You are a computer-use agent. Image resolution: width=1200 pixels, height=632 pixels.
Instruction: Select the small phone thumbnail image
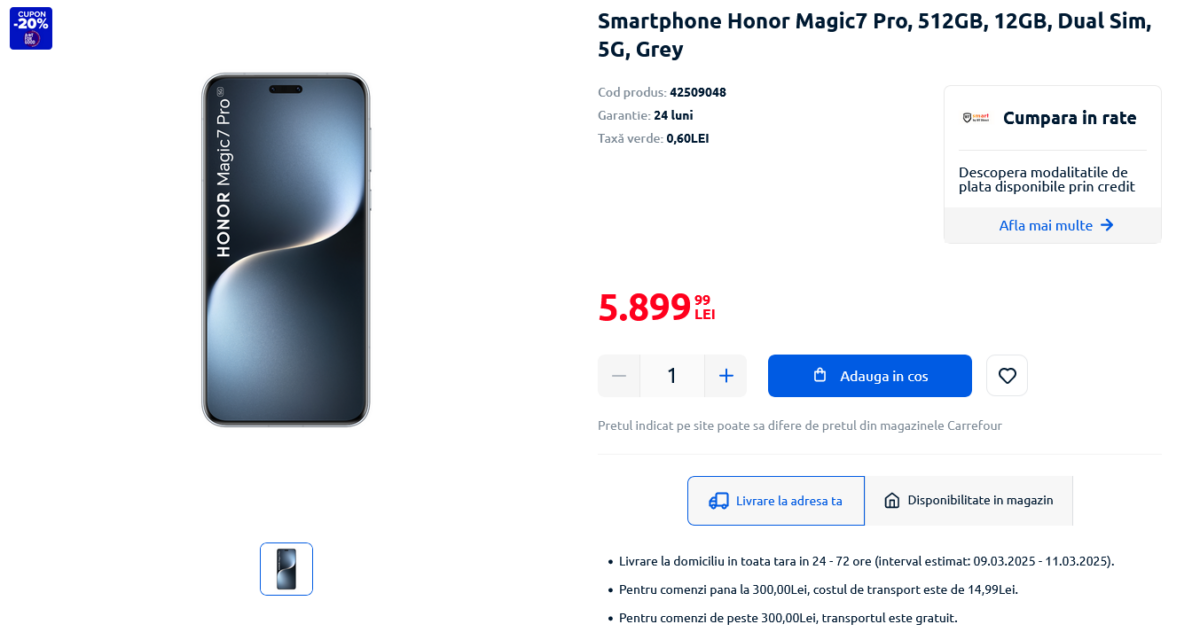[286, 569]
